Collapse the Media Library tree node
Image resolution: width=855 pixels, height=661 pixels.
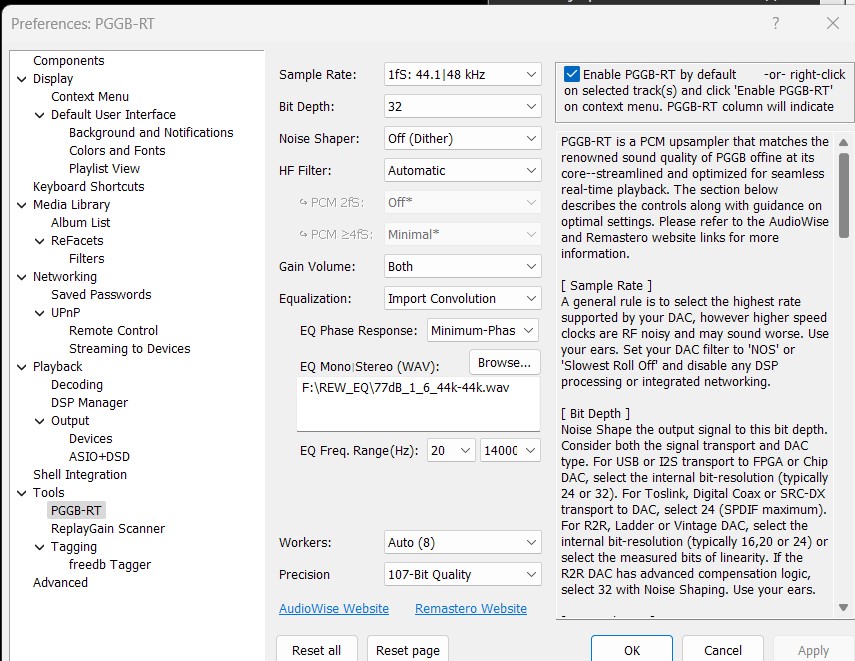[20, 205]
